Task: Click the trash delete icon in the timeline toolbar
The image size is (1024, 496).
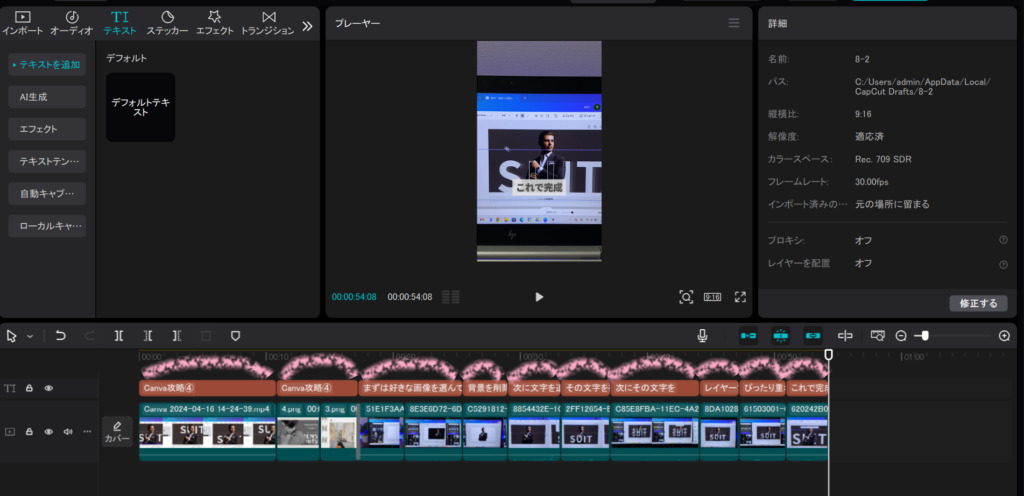Action: click(x=206, y=336)
